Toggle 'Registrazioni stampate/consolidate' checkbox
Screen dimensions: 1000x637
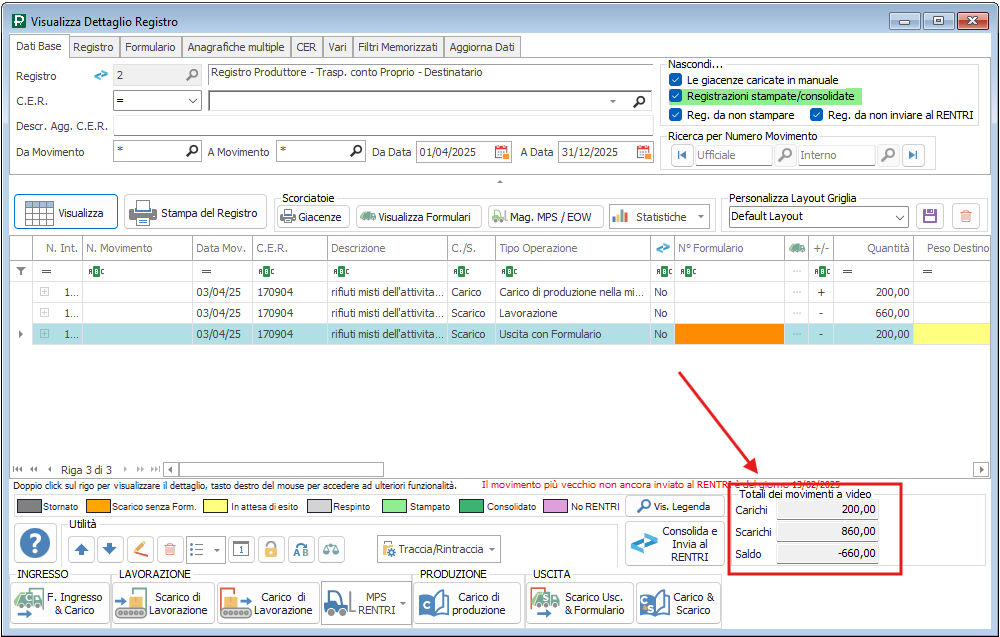coord(676,96)
